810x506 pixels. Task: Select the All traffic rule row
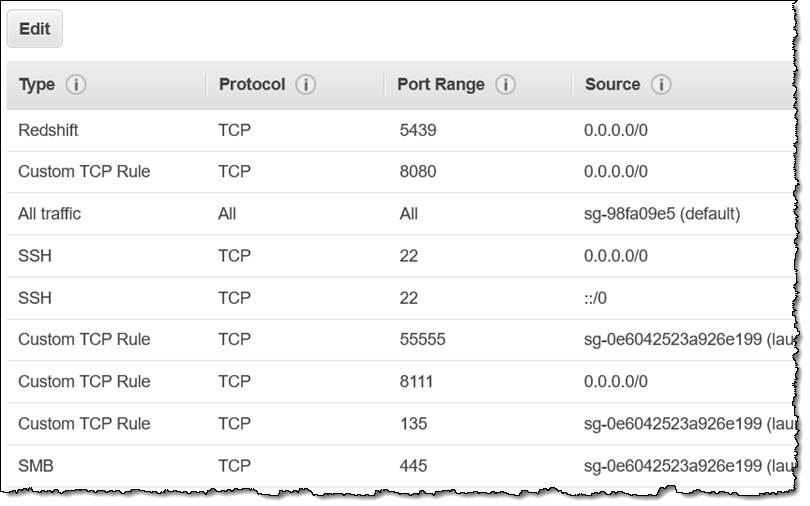(400, 214)
